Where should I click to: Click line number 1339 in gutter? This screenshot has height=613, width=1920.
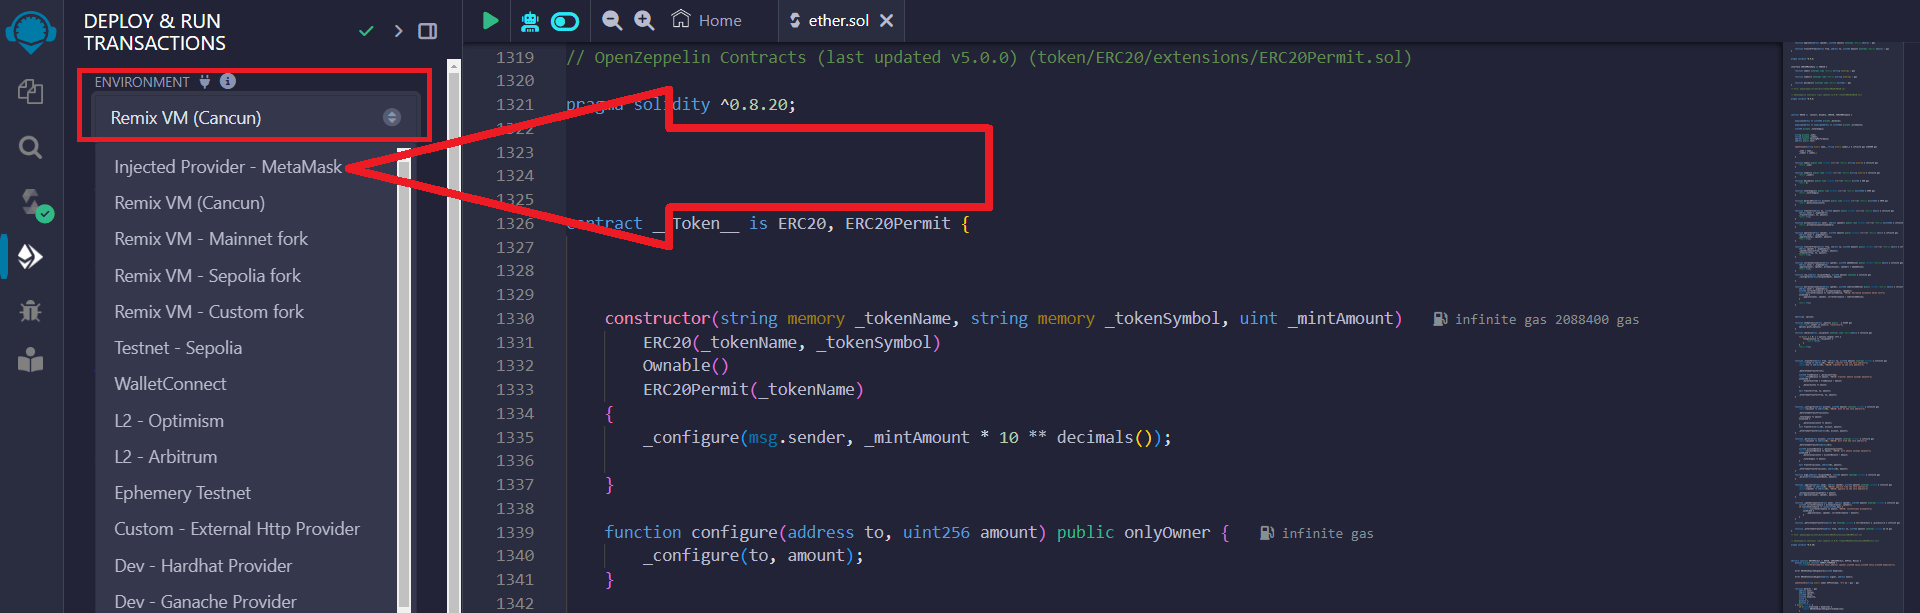click(515, 532)
